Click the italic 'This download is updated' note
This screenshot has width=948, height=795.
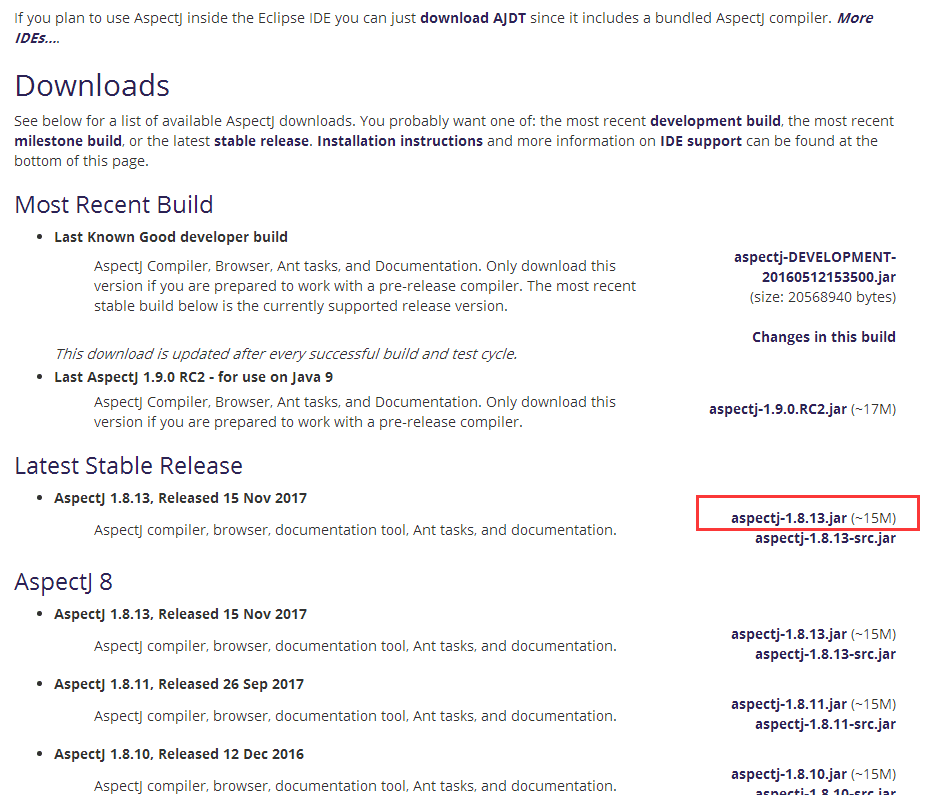click(x=286, y=354)
